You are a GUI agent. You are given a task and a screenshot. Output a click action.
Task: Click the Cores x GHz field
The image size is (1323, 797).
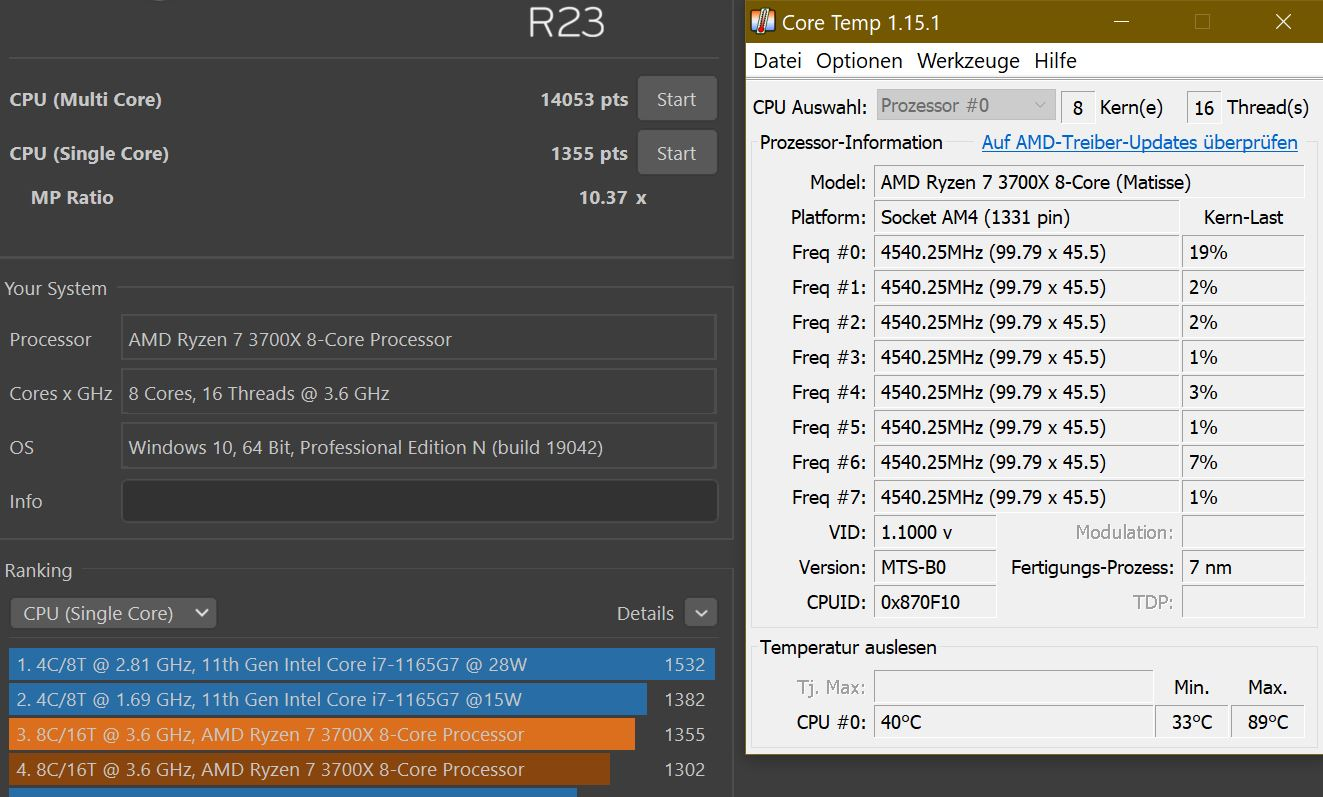click(418, 393)
